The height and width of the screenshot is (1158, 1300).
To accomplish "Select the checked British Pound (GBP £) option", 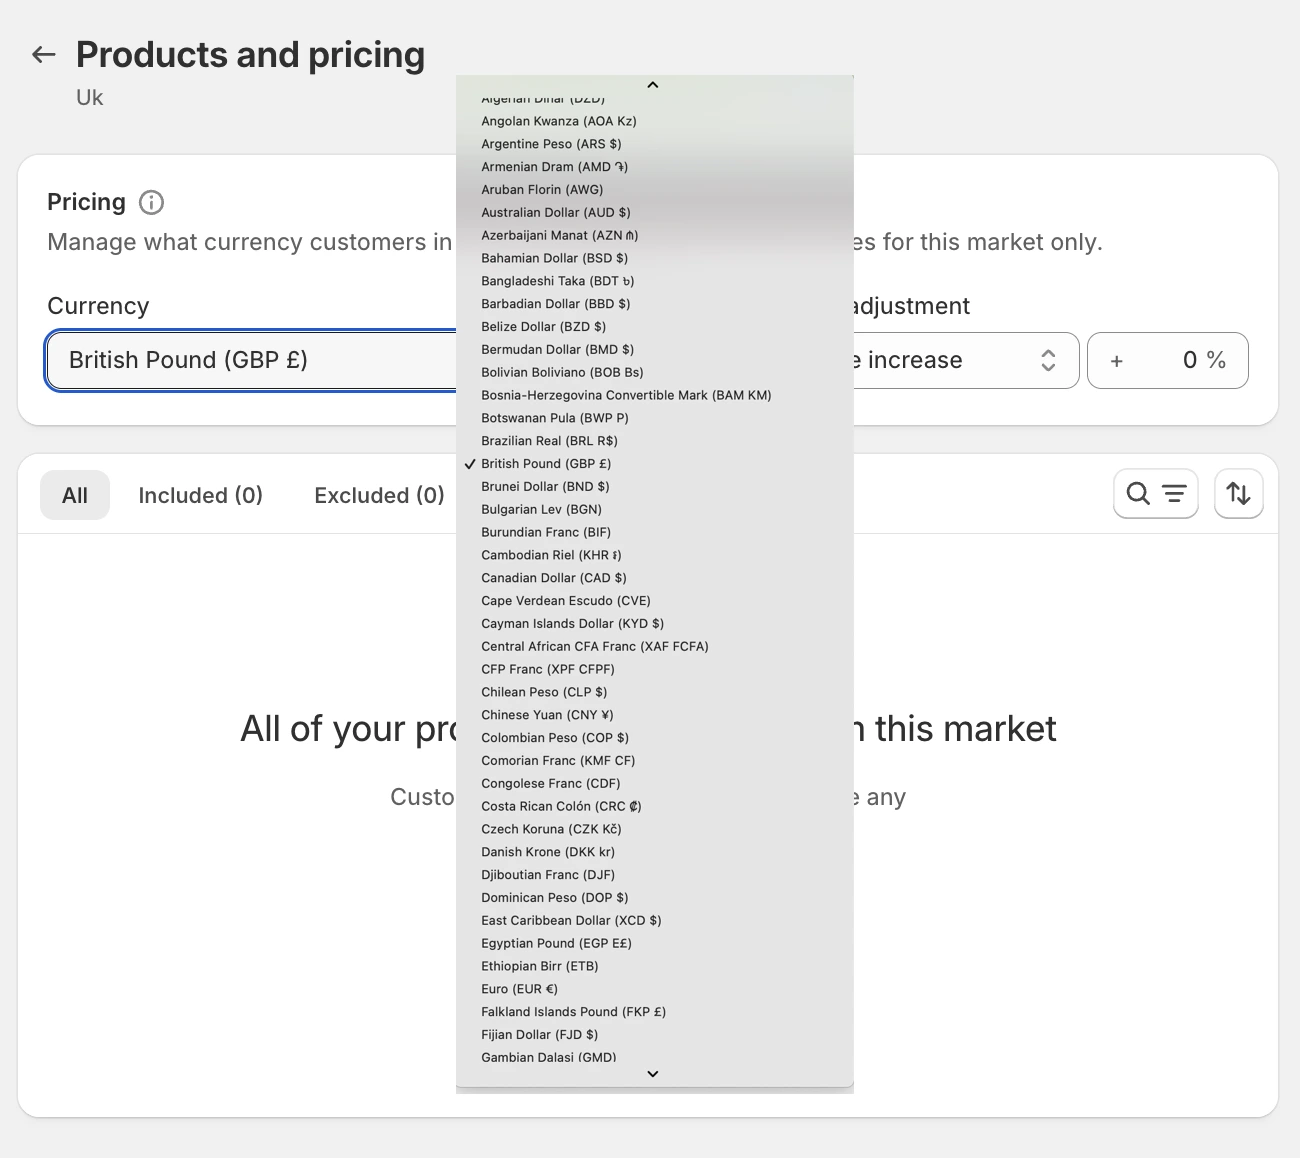I will tap(545, 464).
